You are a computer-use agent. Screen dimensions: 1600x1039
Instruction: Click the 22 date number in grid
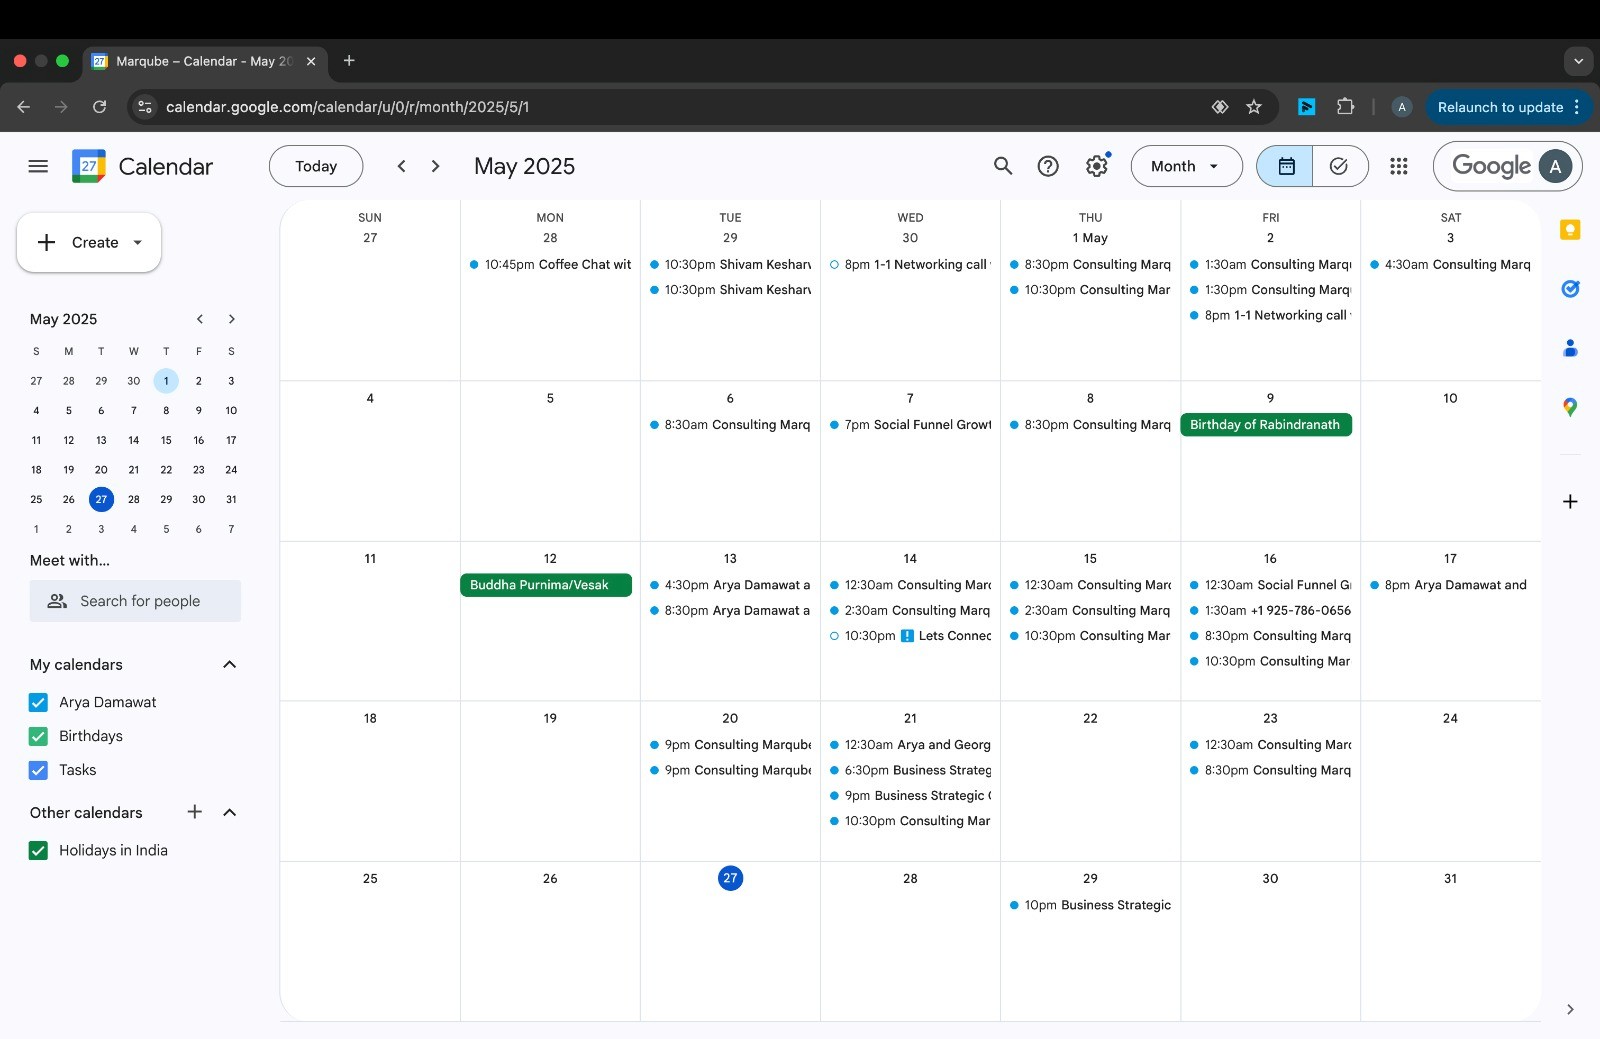click(x=1090, y=718)
